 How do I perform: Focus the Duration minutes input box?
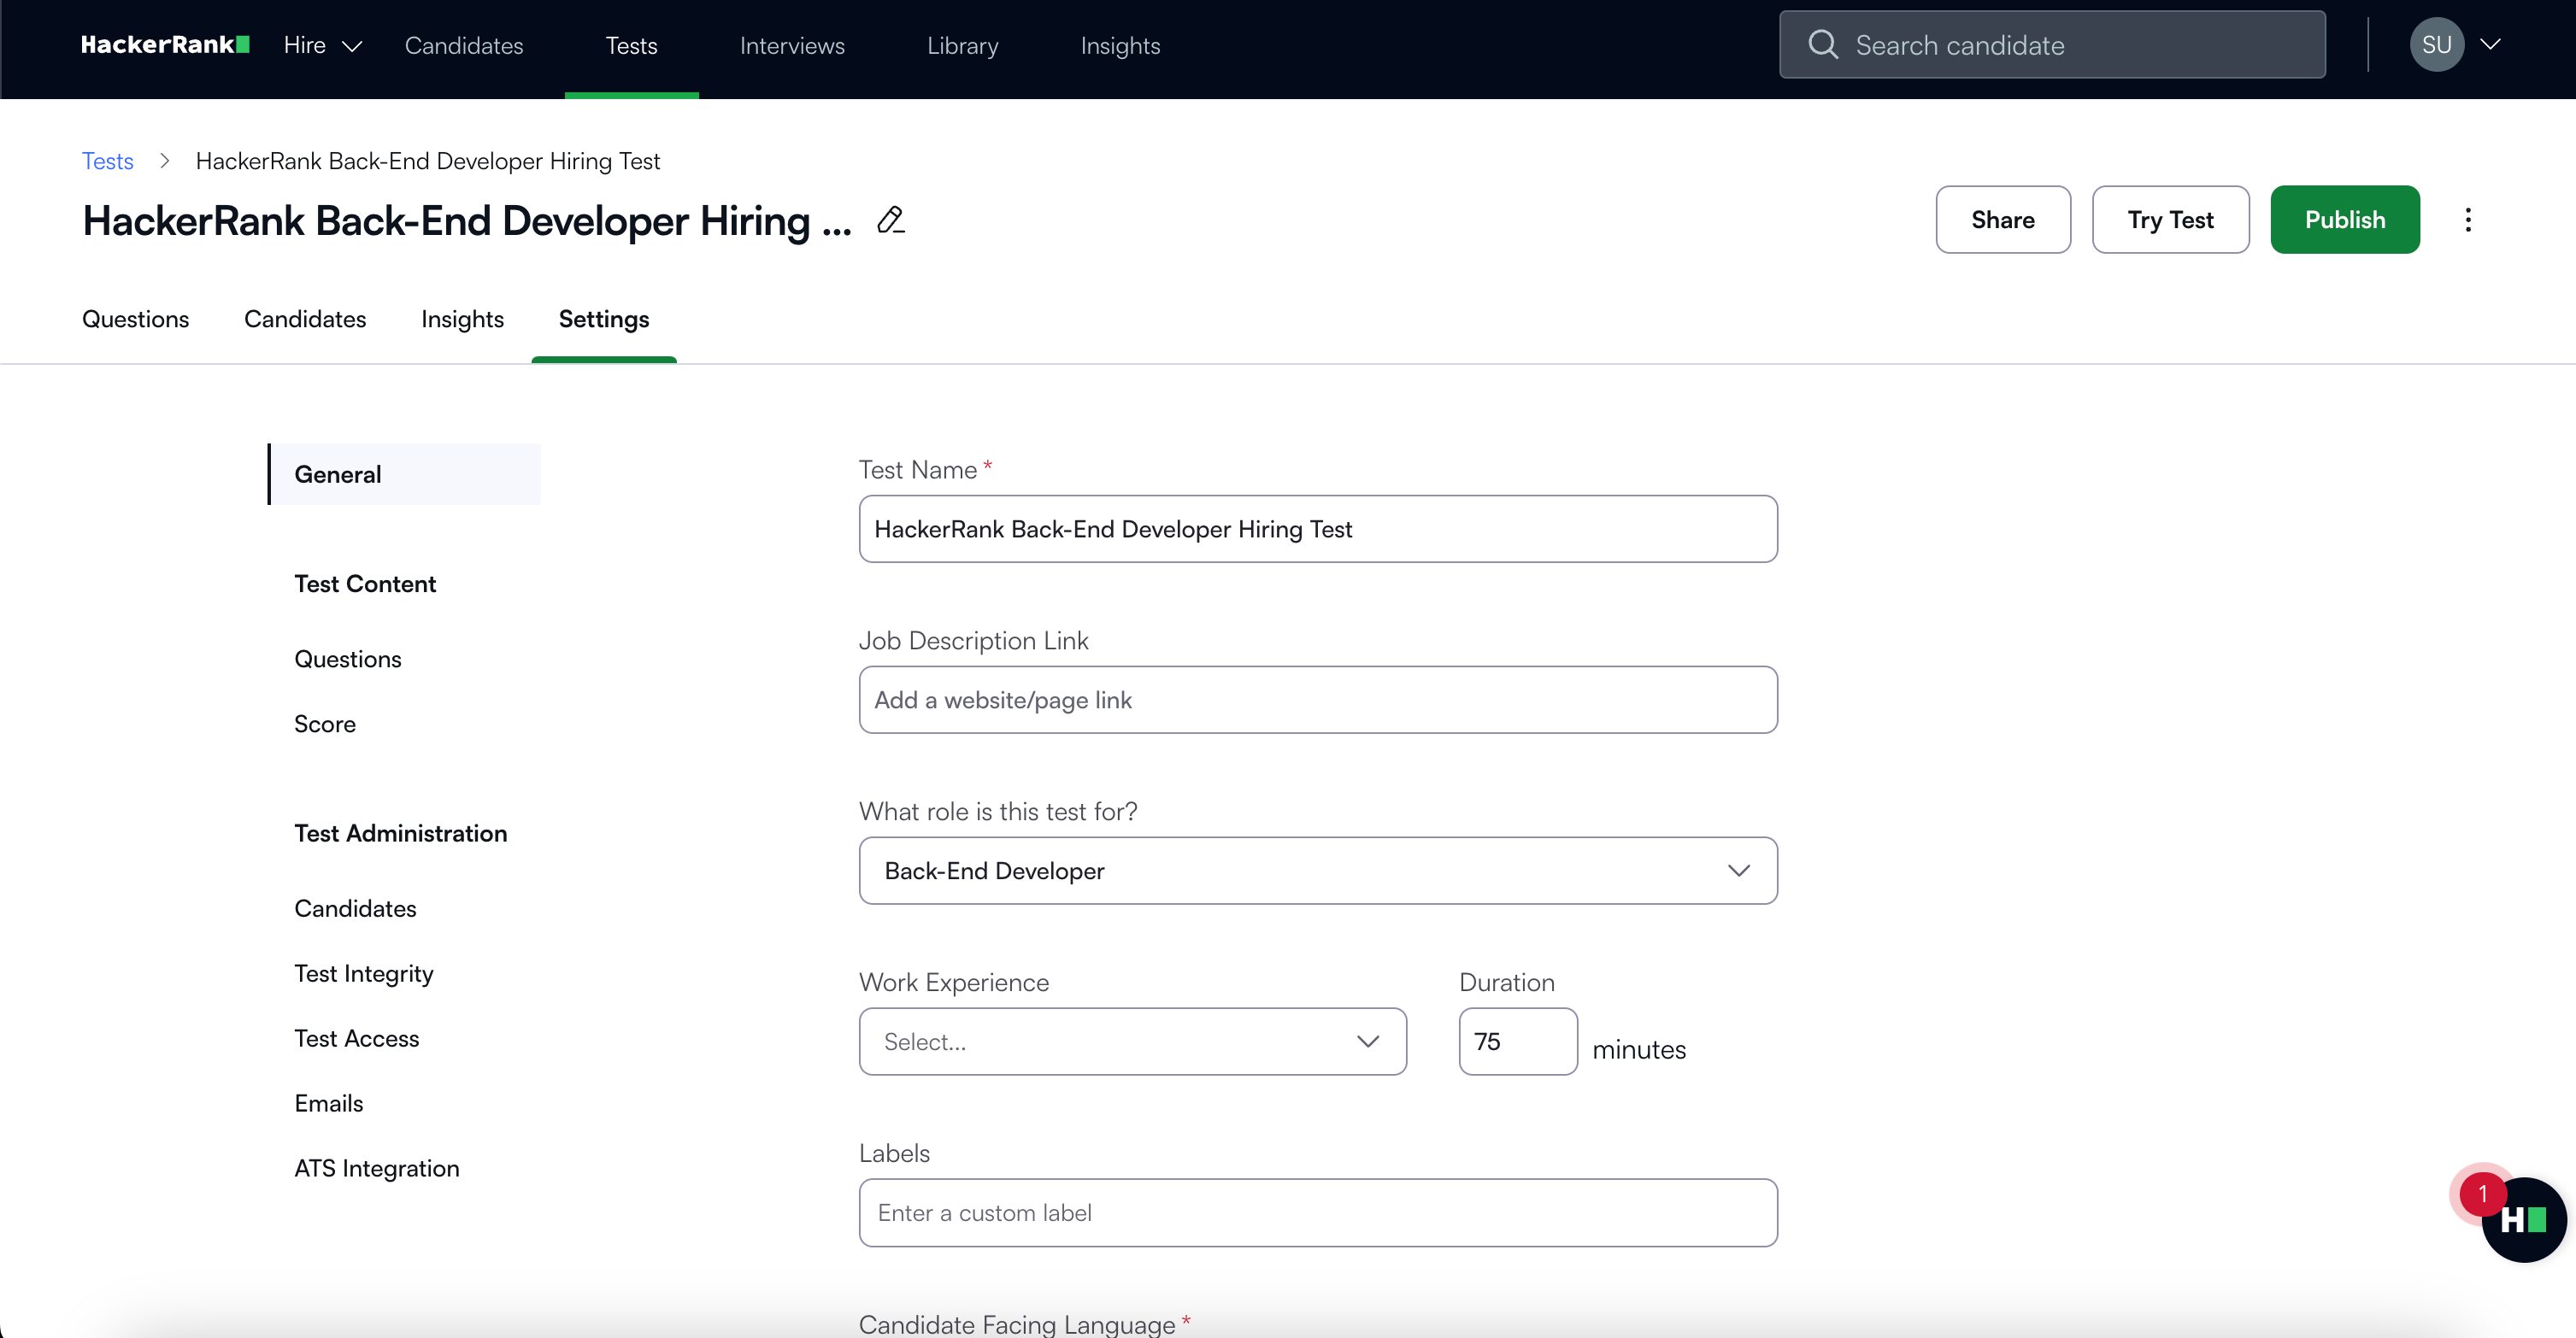1517,1042
